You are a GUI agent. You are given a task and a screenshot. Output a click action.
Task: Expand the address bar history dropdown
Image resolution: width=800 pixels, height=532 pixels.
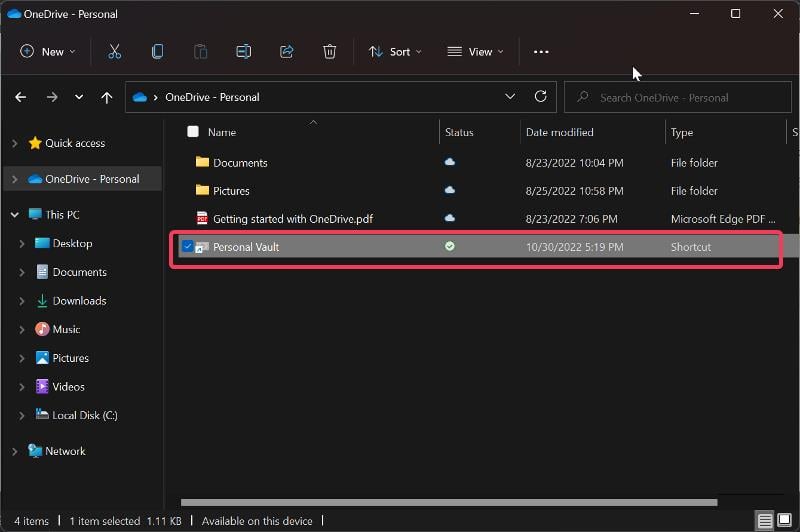tap(510, 96)
